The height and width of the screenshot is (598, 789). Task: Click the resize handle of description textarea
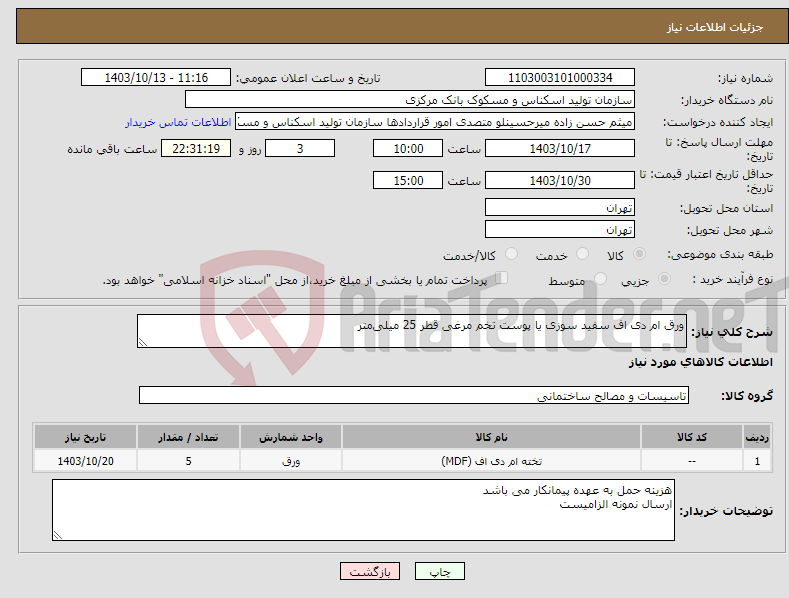143,342
